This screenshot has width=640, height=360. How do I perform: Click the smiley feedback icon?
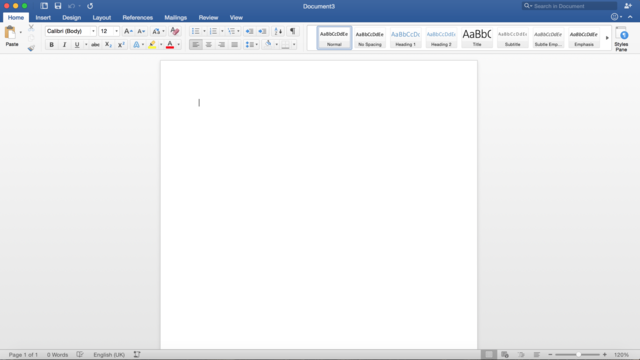pos(614,17)
